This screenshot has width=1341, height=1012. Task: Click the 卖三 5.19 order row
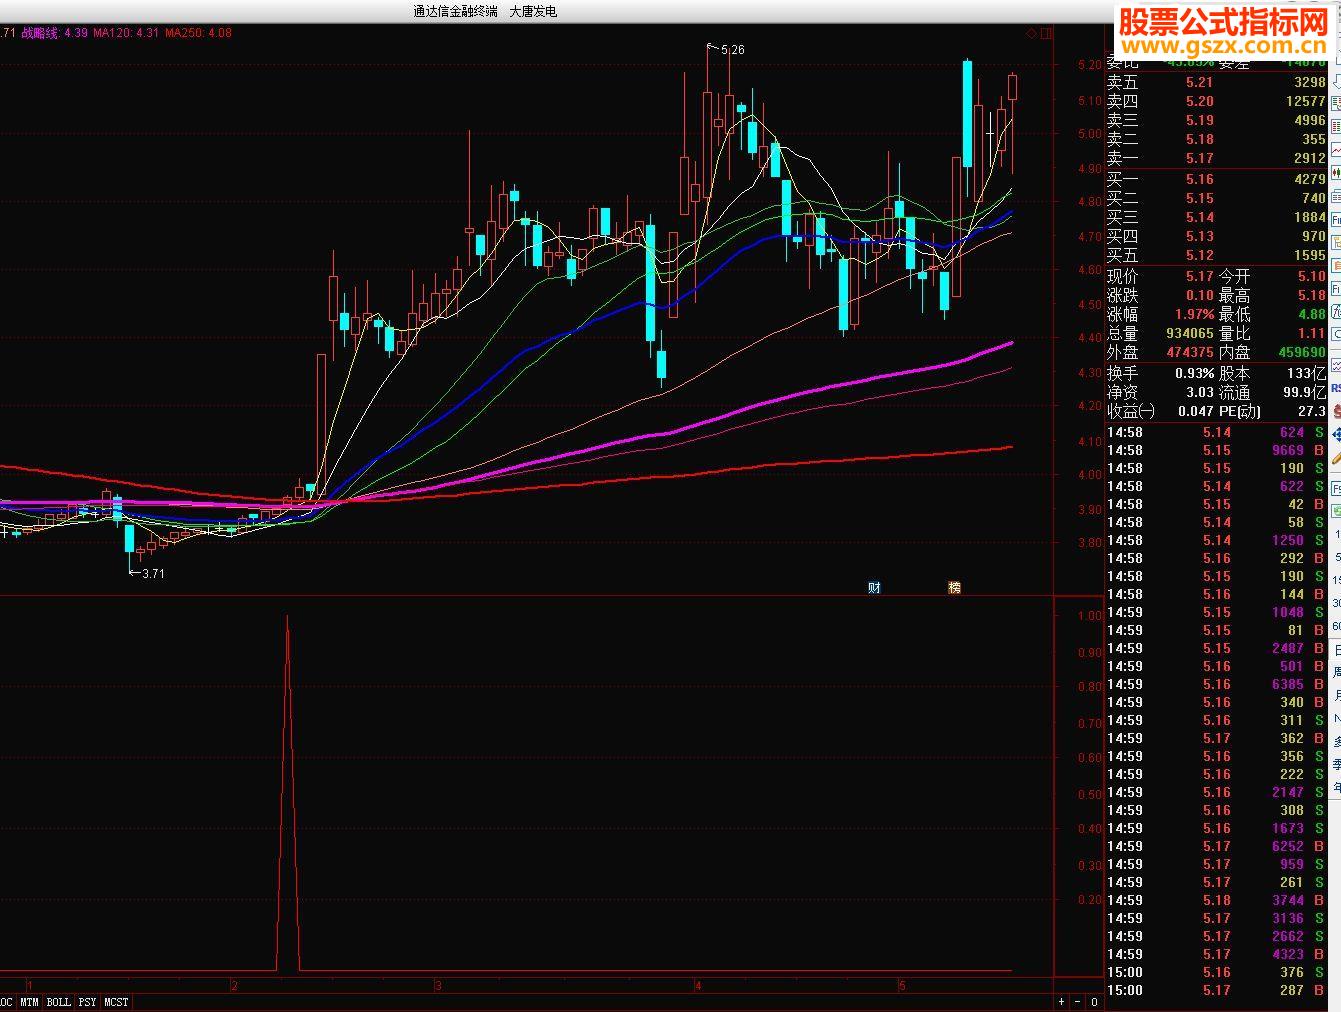[x=1216, y=120]
